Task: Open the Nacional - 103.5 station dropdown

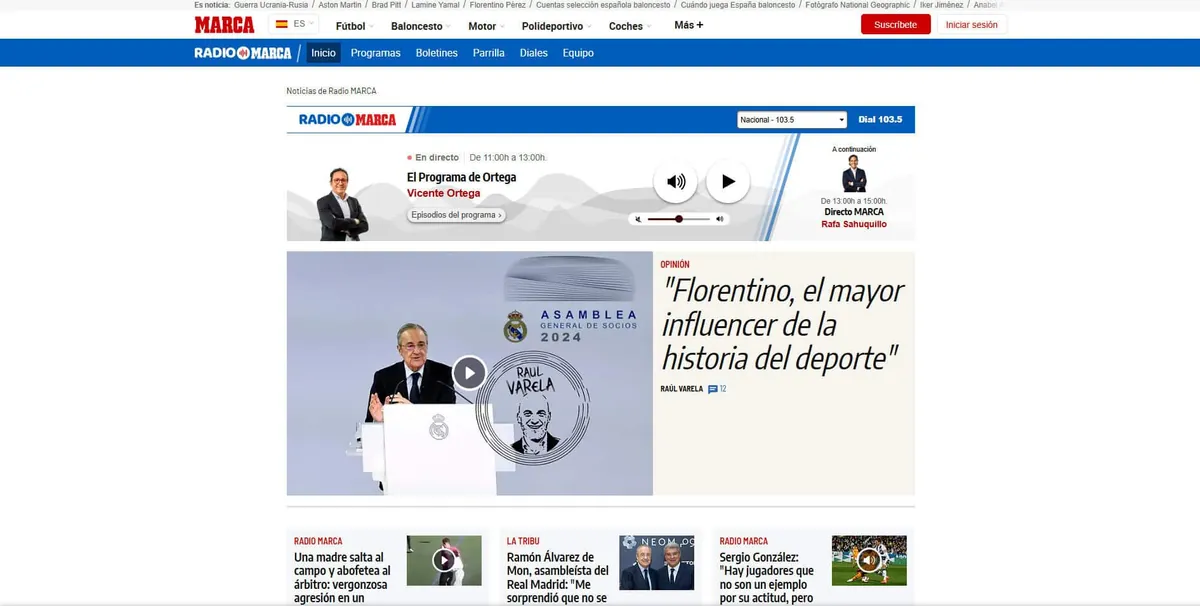Action: click(791, 120)
